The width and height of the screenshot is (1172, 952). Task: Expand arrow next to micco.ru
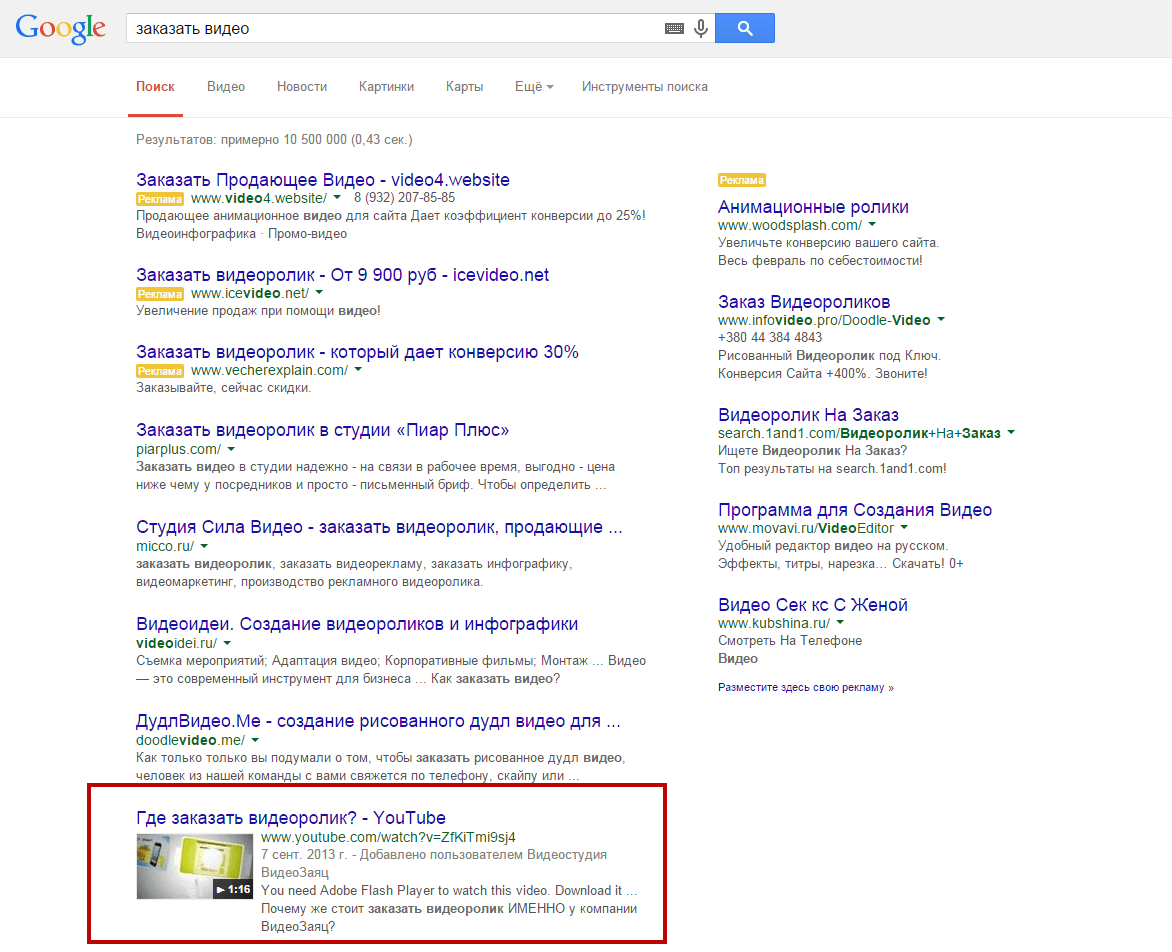204,546
